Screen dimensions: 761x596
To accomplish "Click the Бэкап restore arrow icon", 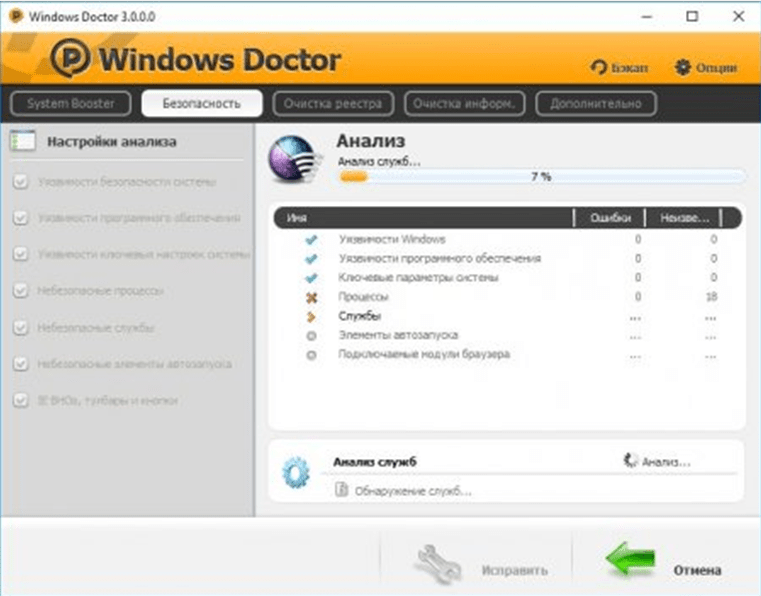I will [x=599, y=67].
